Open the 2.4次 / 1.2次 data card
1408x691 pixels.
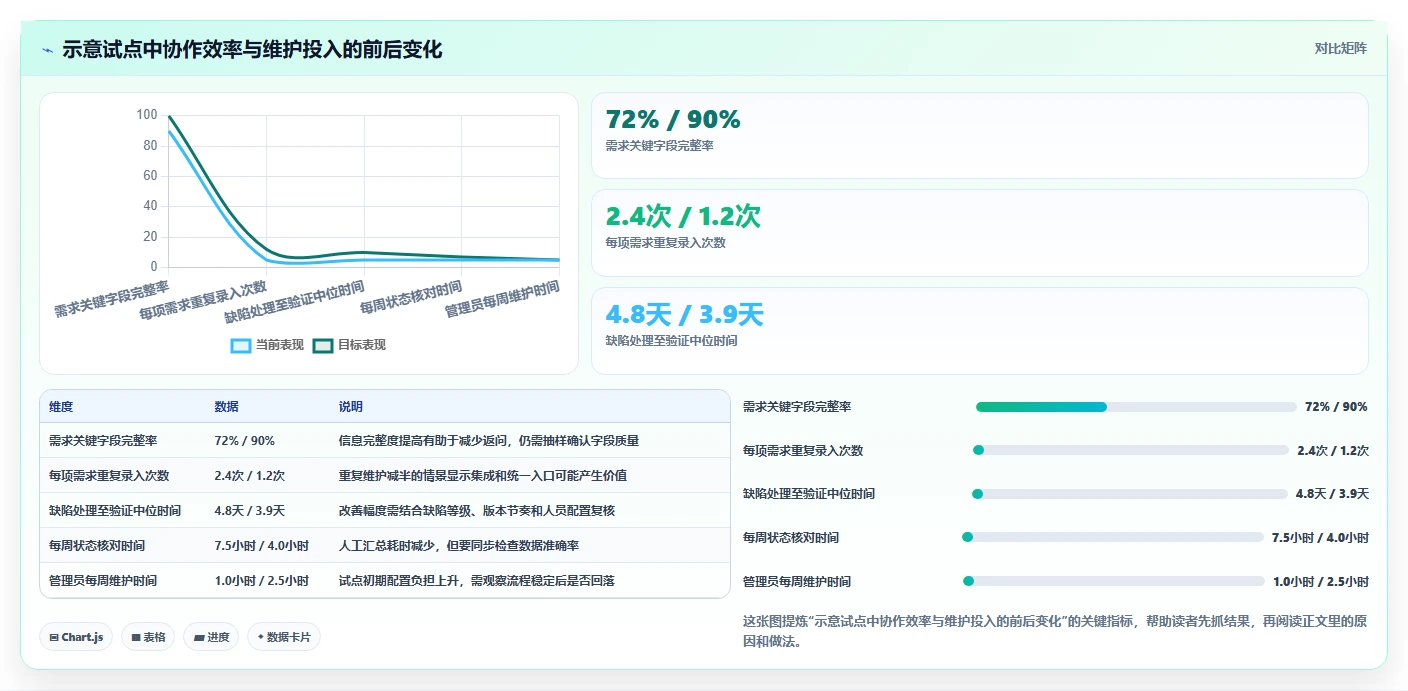coord(979,233)
